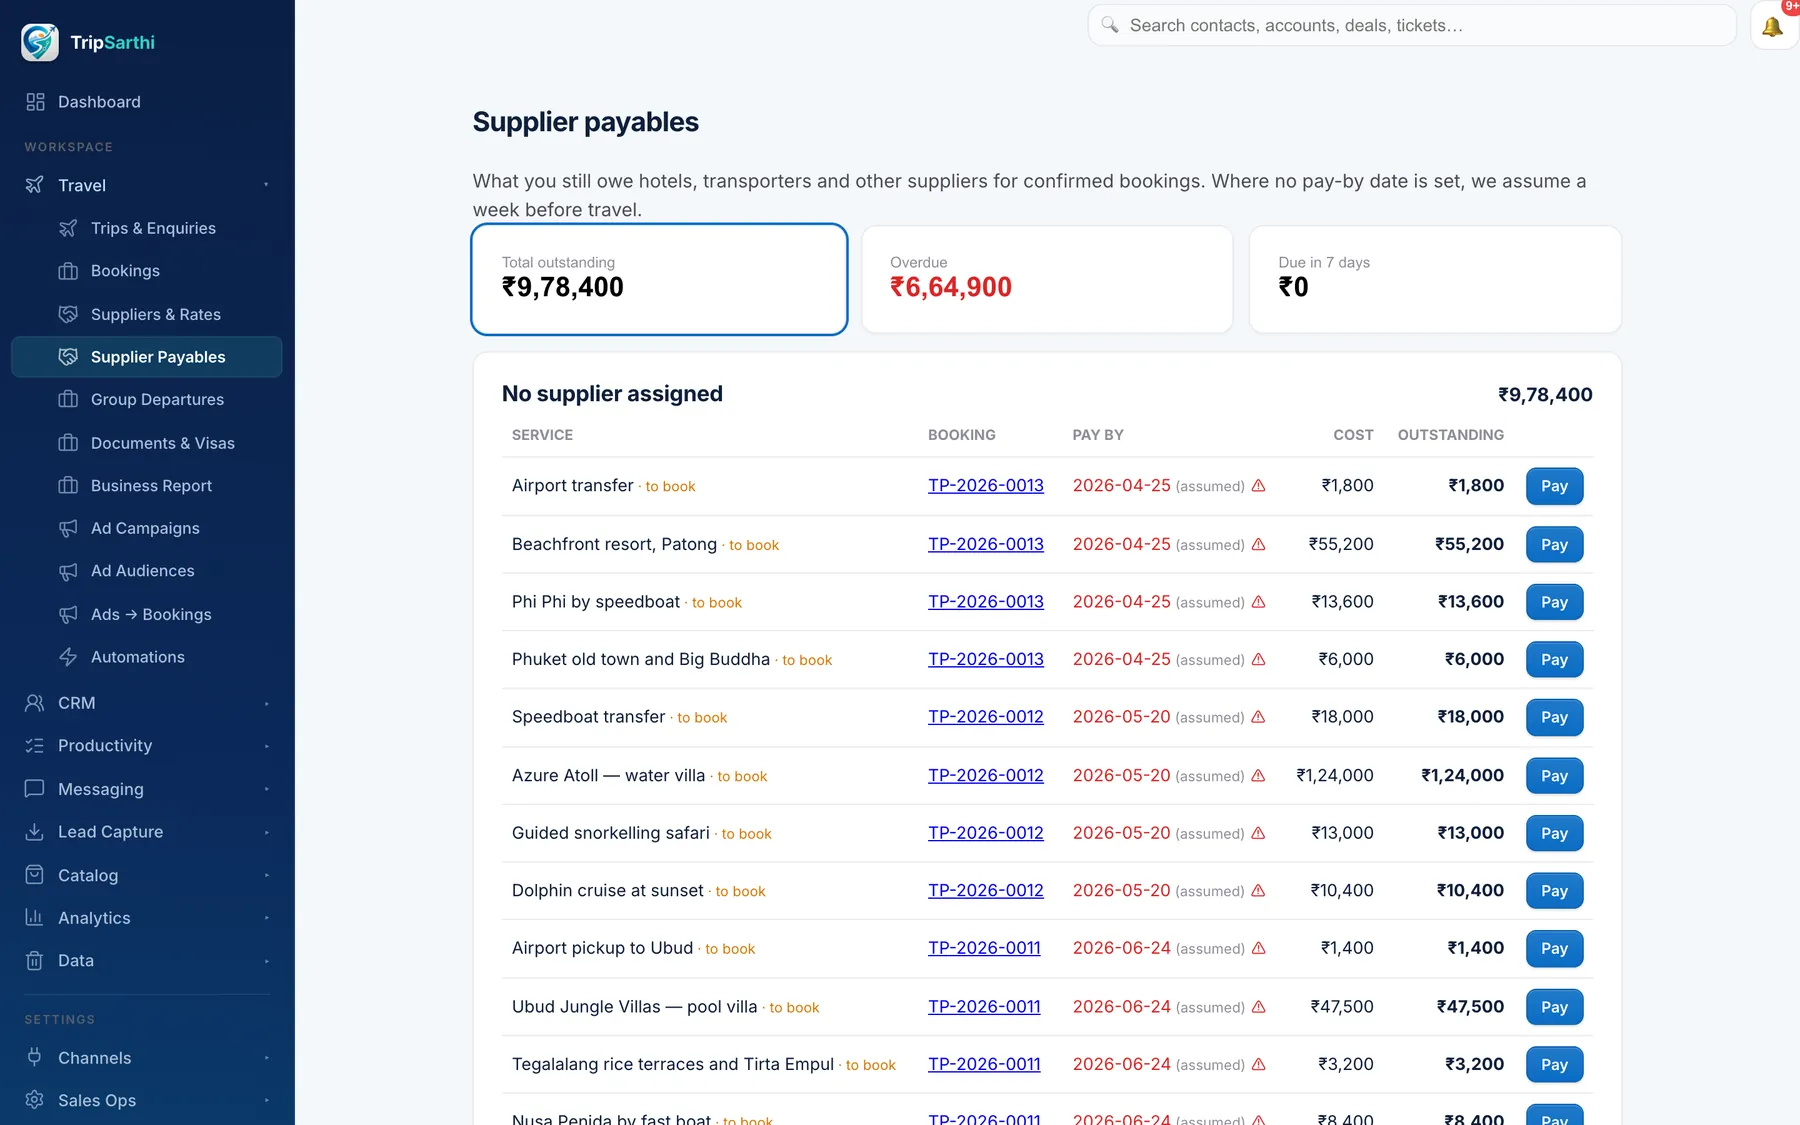Screen dimensions: 1800x1125
Task: Open the notifications bell
Action: (x=1773, y=26)
